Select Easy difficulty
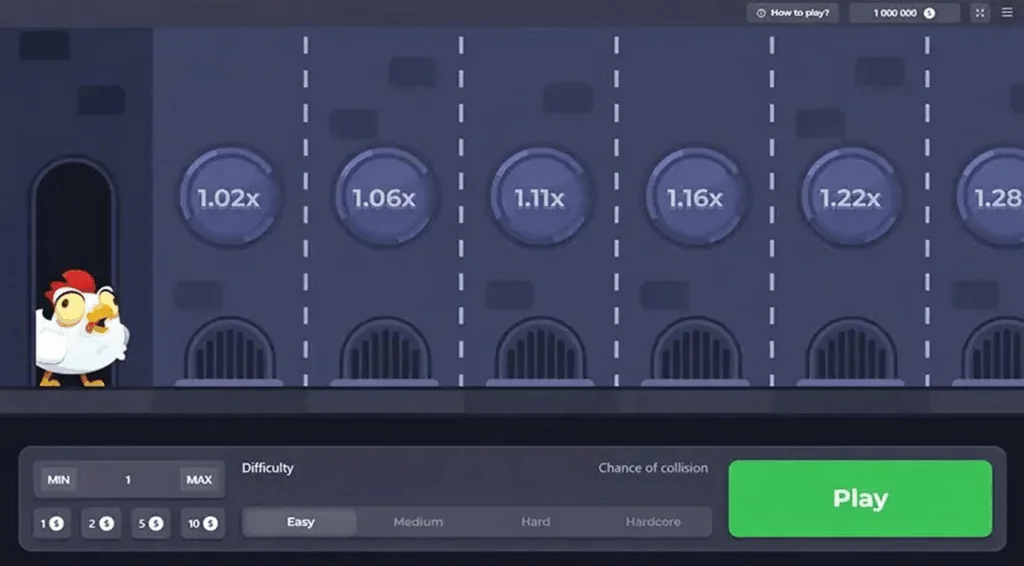The width and height of the screenshot is (1024, 566). pos(300,522)
